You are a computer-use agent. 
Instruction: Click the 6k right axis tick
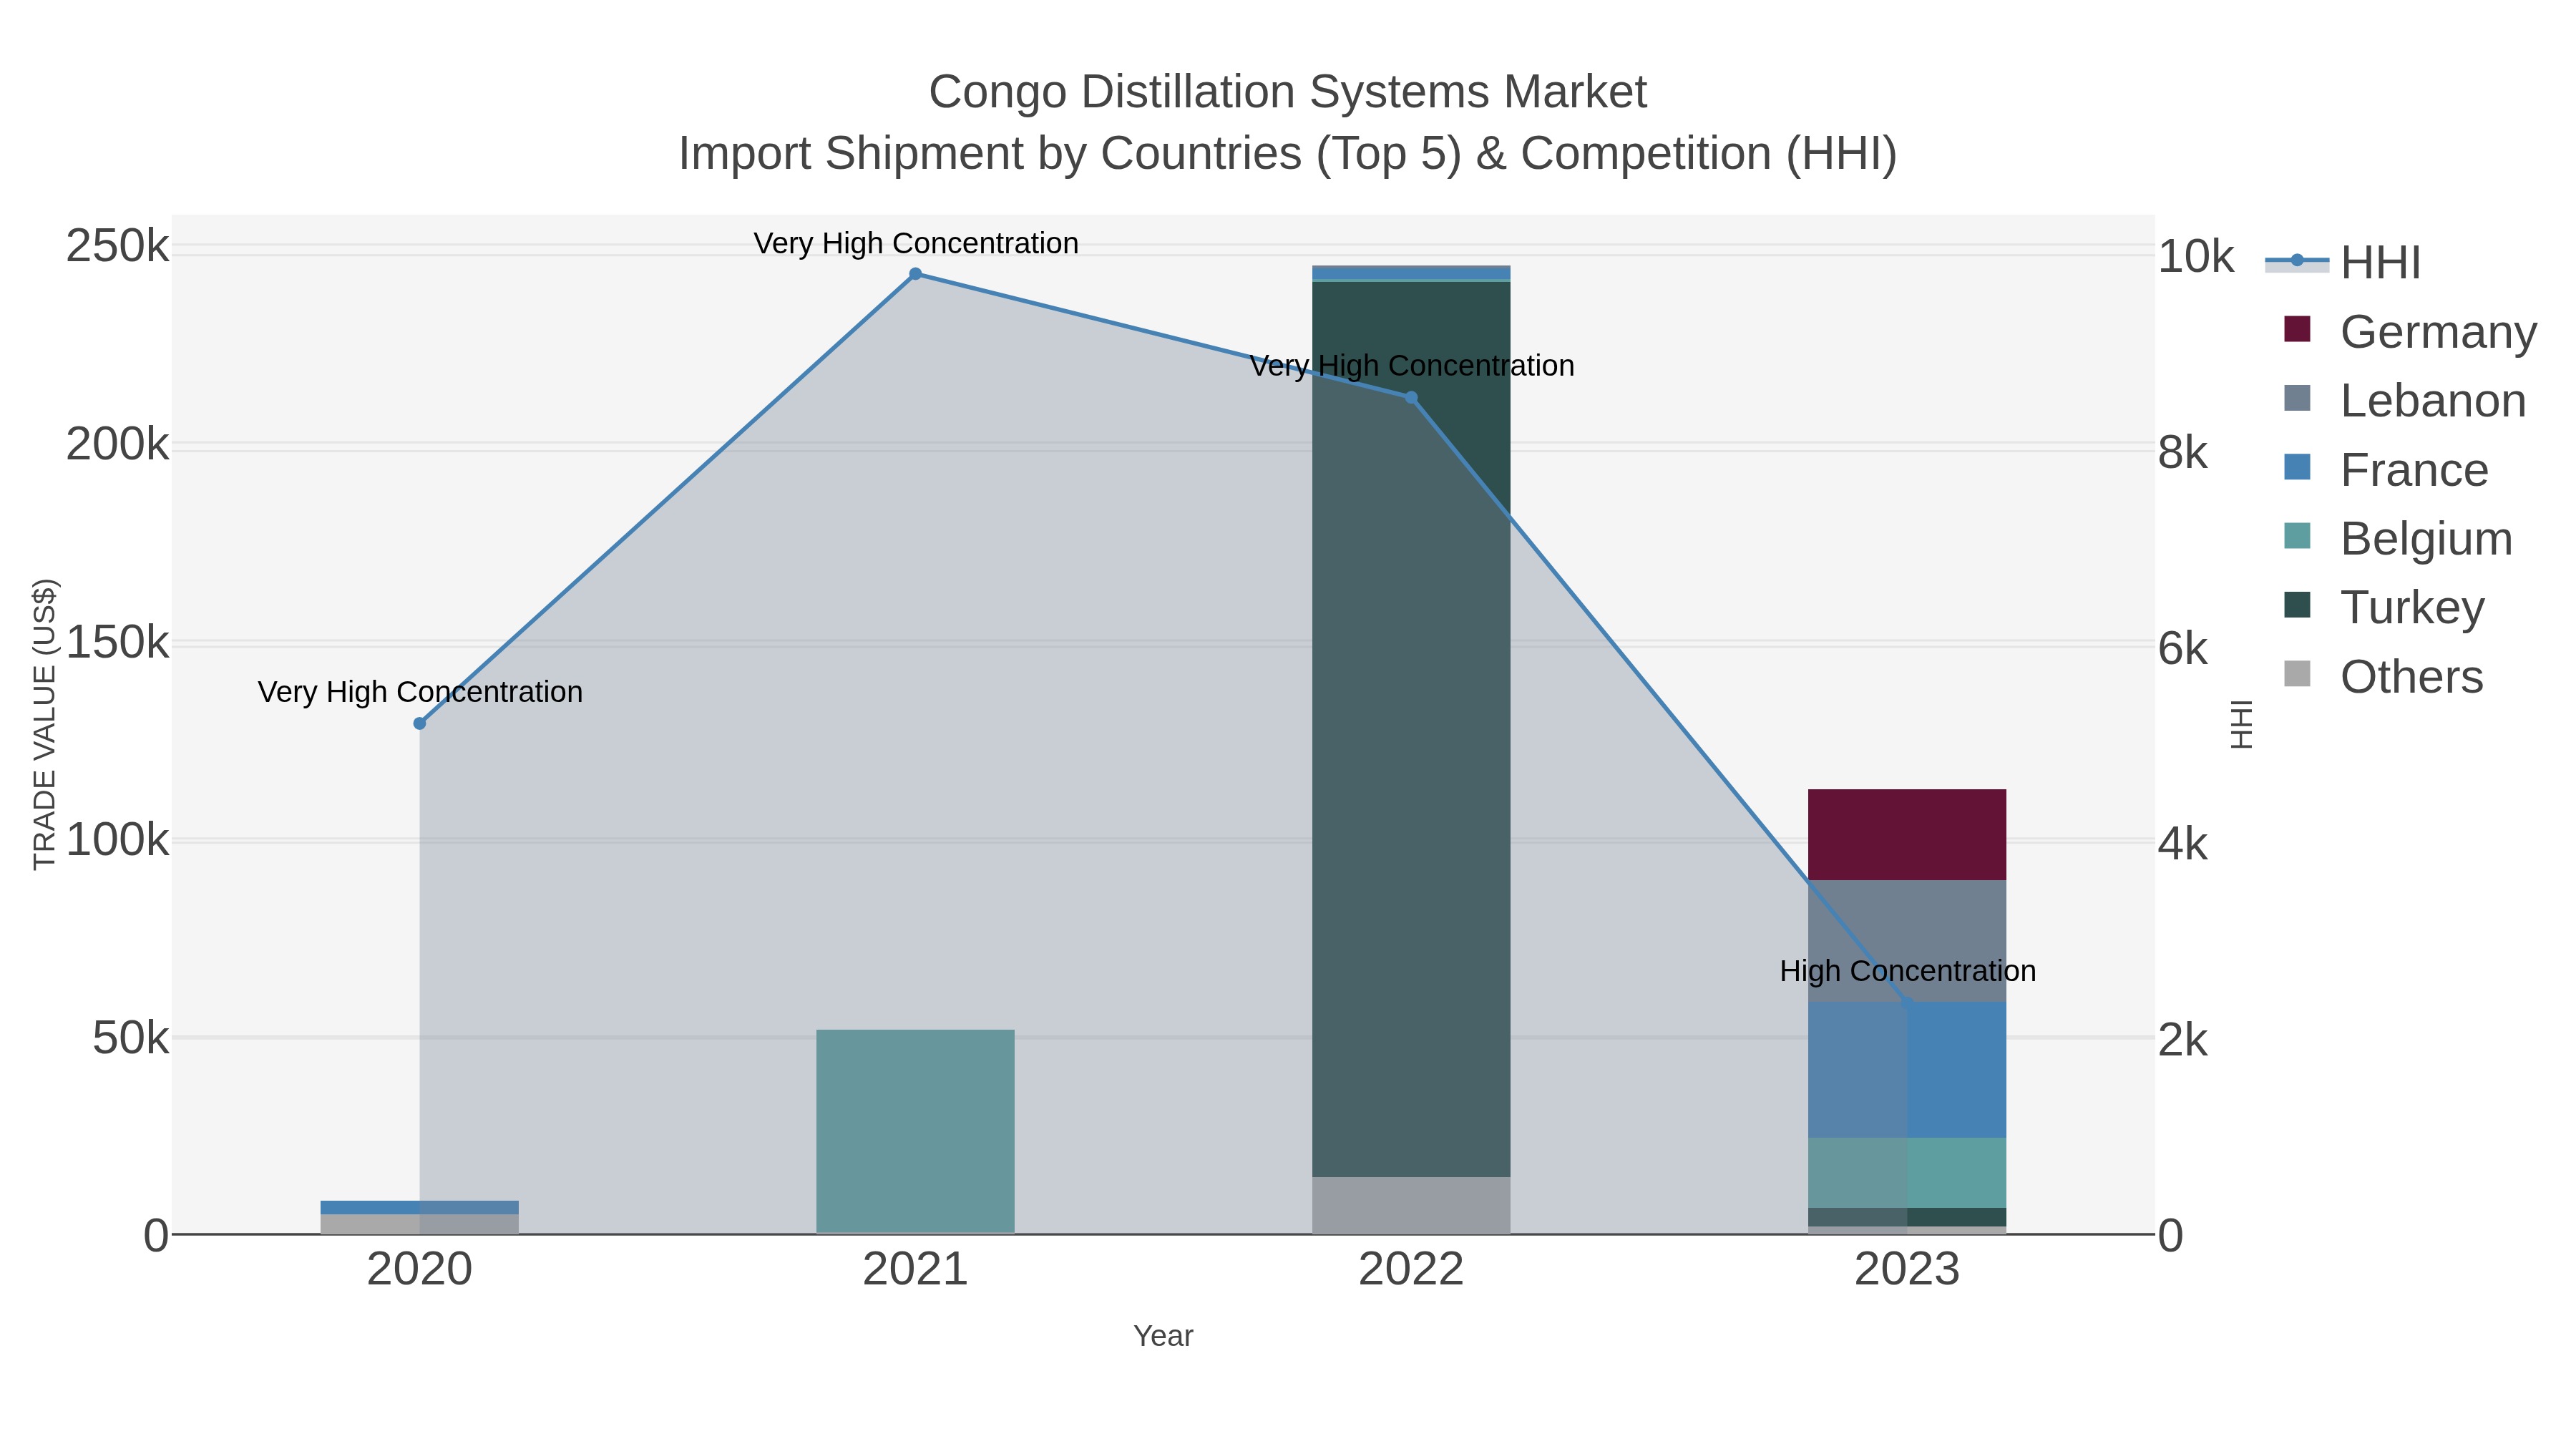click(2182, 648)
